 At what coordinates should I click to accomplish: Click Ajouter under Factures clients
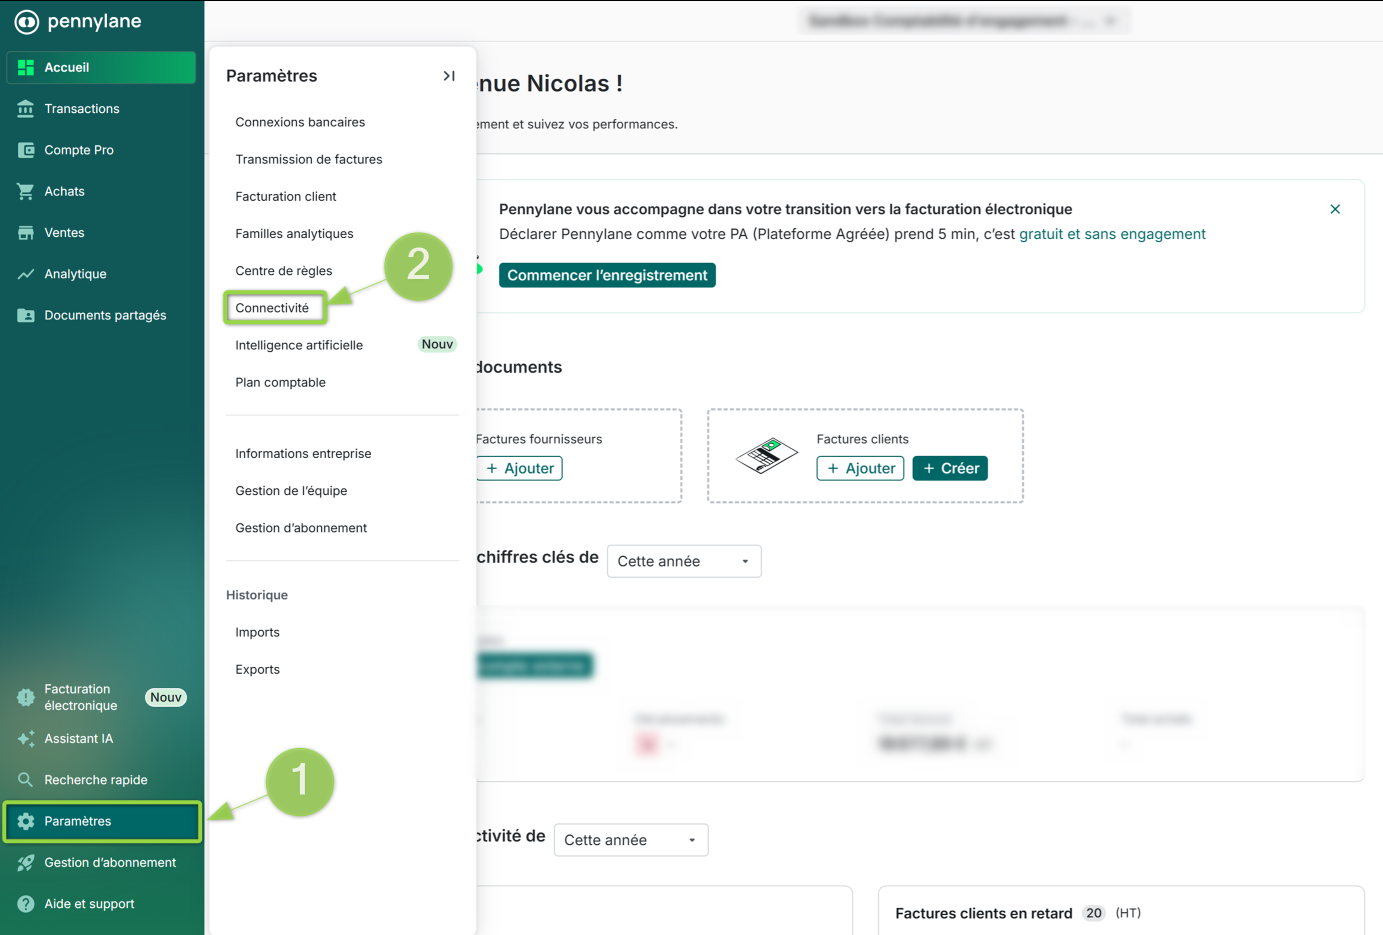coord(861,468)
